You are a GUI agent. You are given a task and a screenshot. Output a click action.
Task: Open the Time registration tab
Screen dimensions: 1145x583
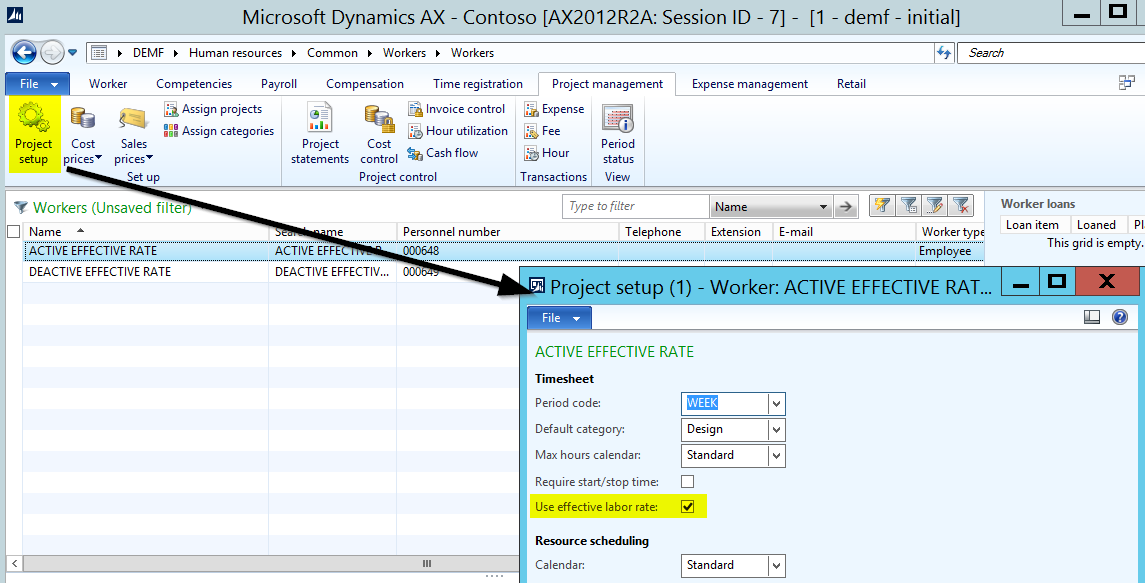coord(478,84)
